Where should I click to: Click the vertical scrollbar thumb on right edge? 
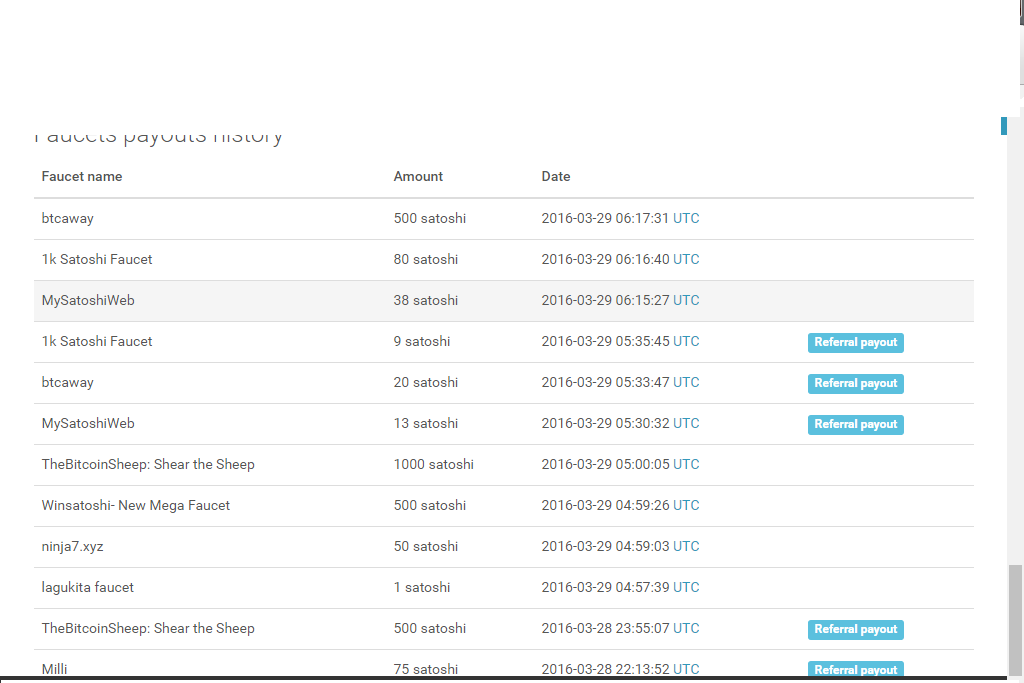(1015, 620)
